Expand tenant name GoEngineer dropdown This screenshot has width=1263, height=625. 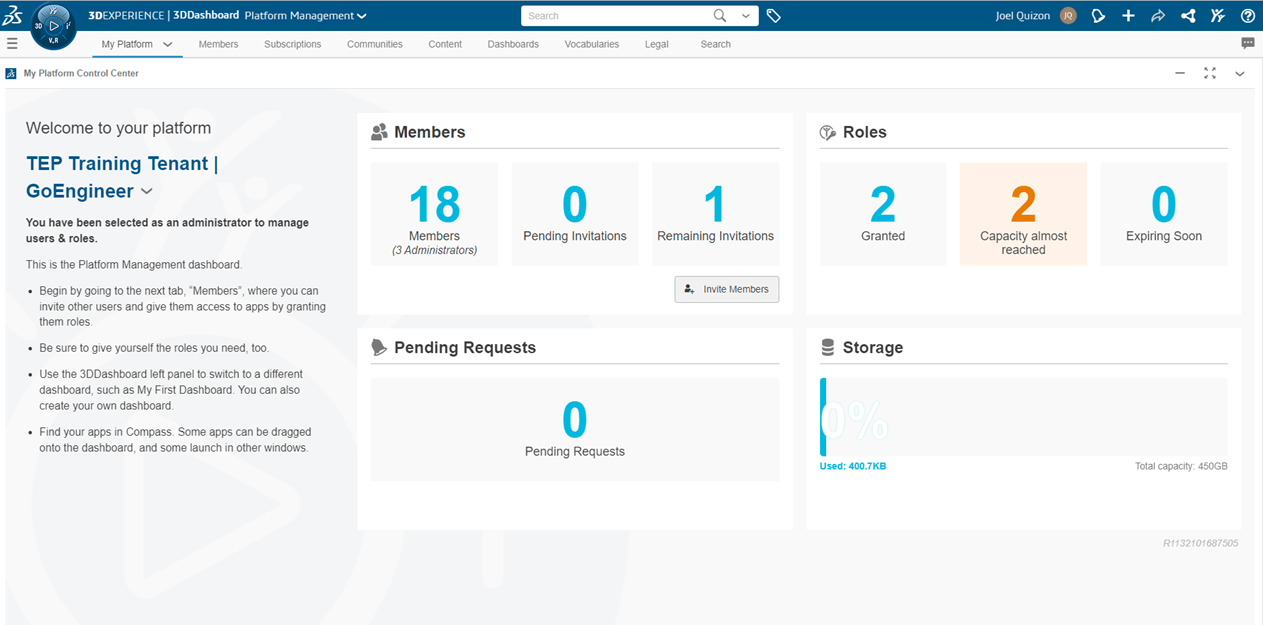tap(147, 191)
